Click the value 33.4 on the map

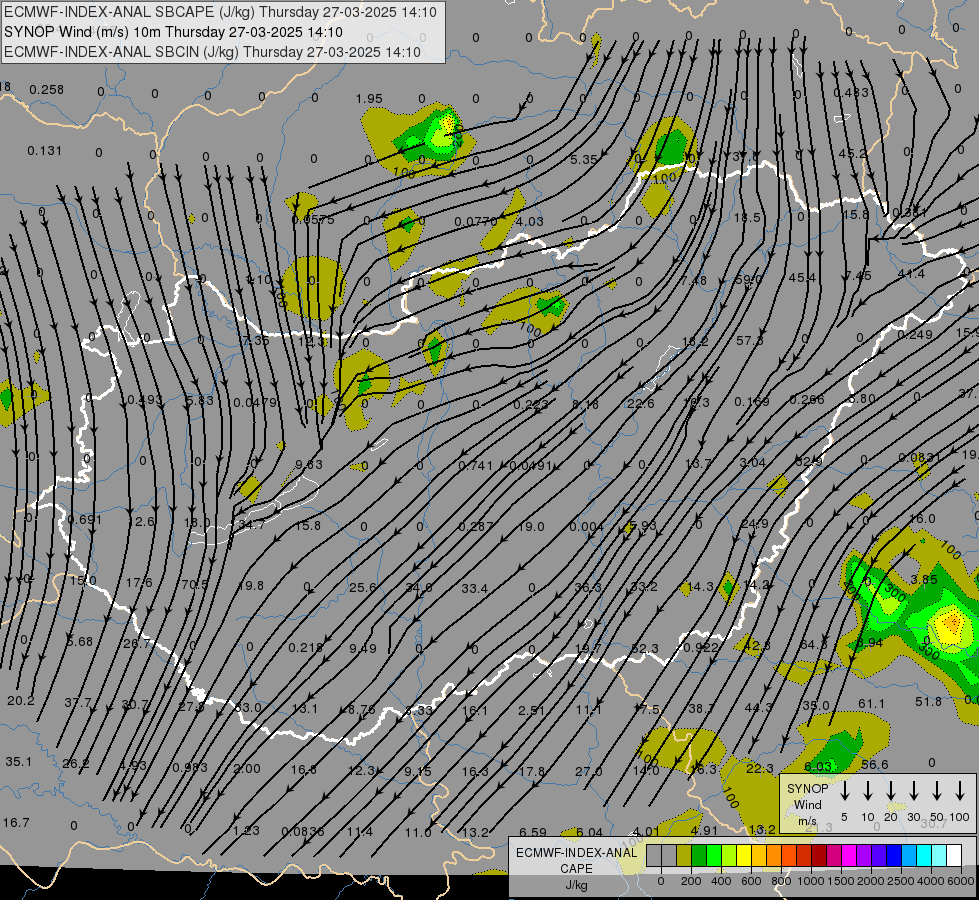coord(475,588)
